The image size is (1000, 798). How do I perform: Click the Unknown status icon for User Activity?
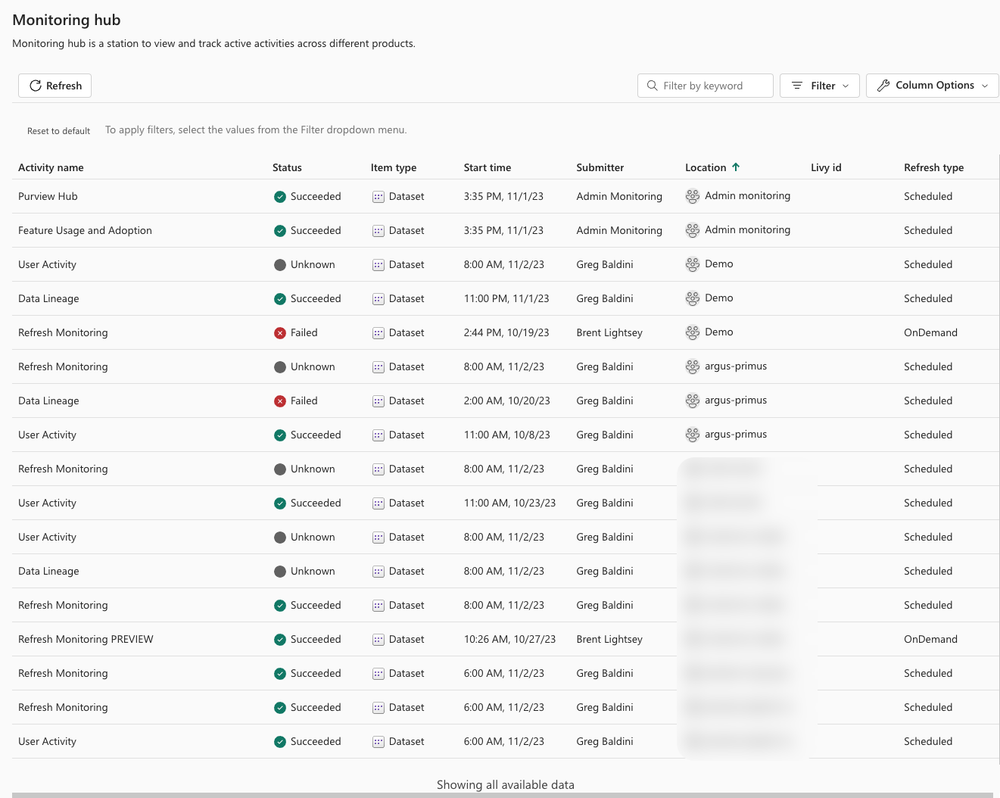point(279,264)
